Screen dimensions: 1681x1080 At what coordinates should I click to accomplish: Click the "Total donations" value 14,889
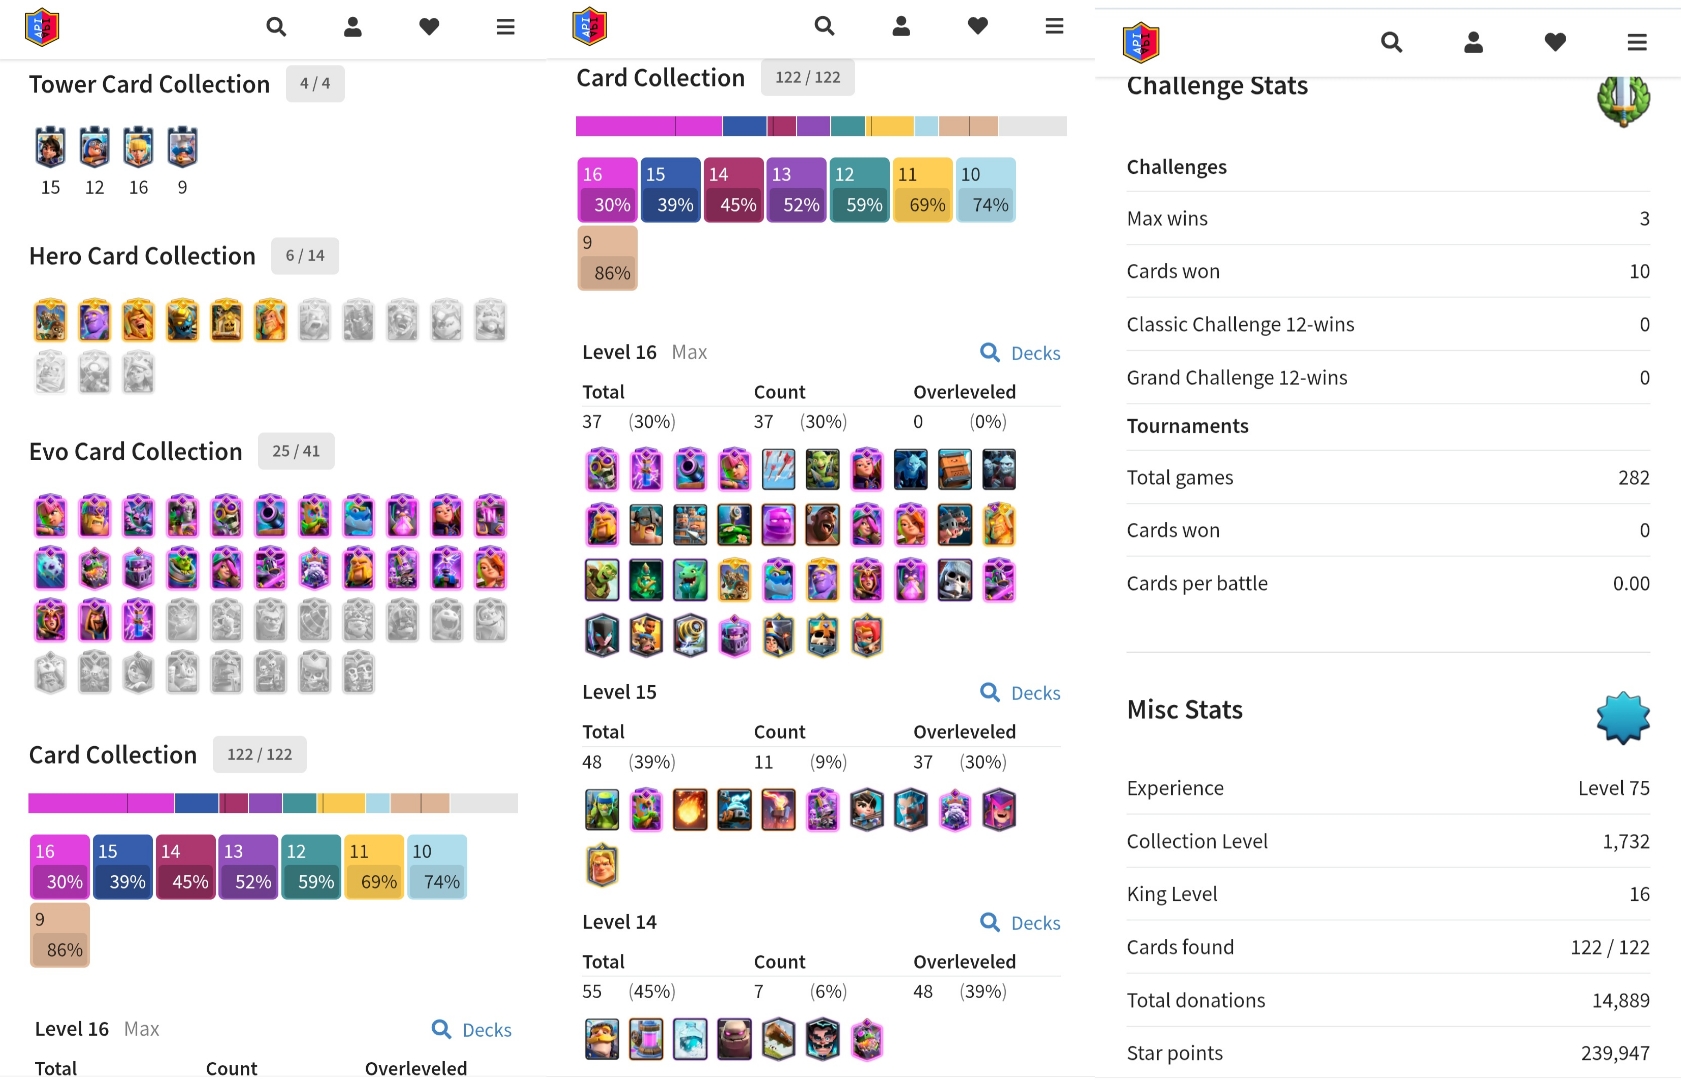tap(1621, 1000)
